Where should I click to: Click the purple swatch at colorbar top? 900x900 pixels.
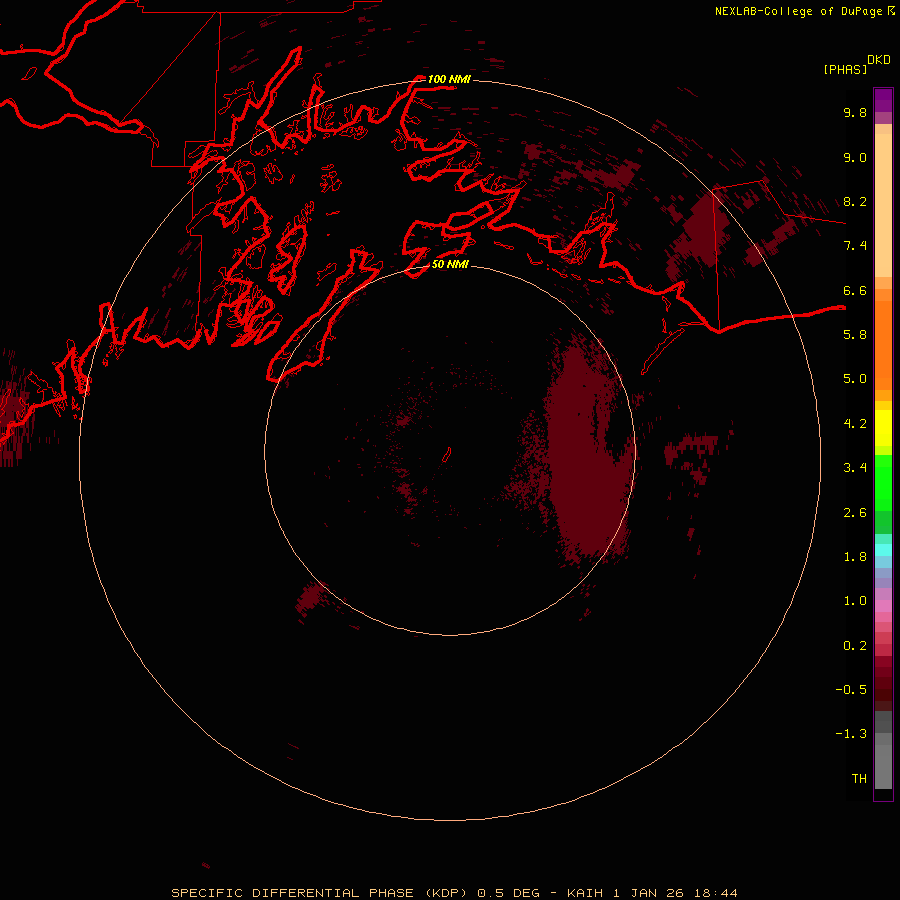pyautogui.click(x=883, y=100)
